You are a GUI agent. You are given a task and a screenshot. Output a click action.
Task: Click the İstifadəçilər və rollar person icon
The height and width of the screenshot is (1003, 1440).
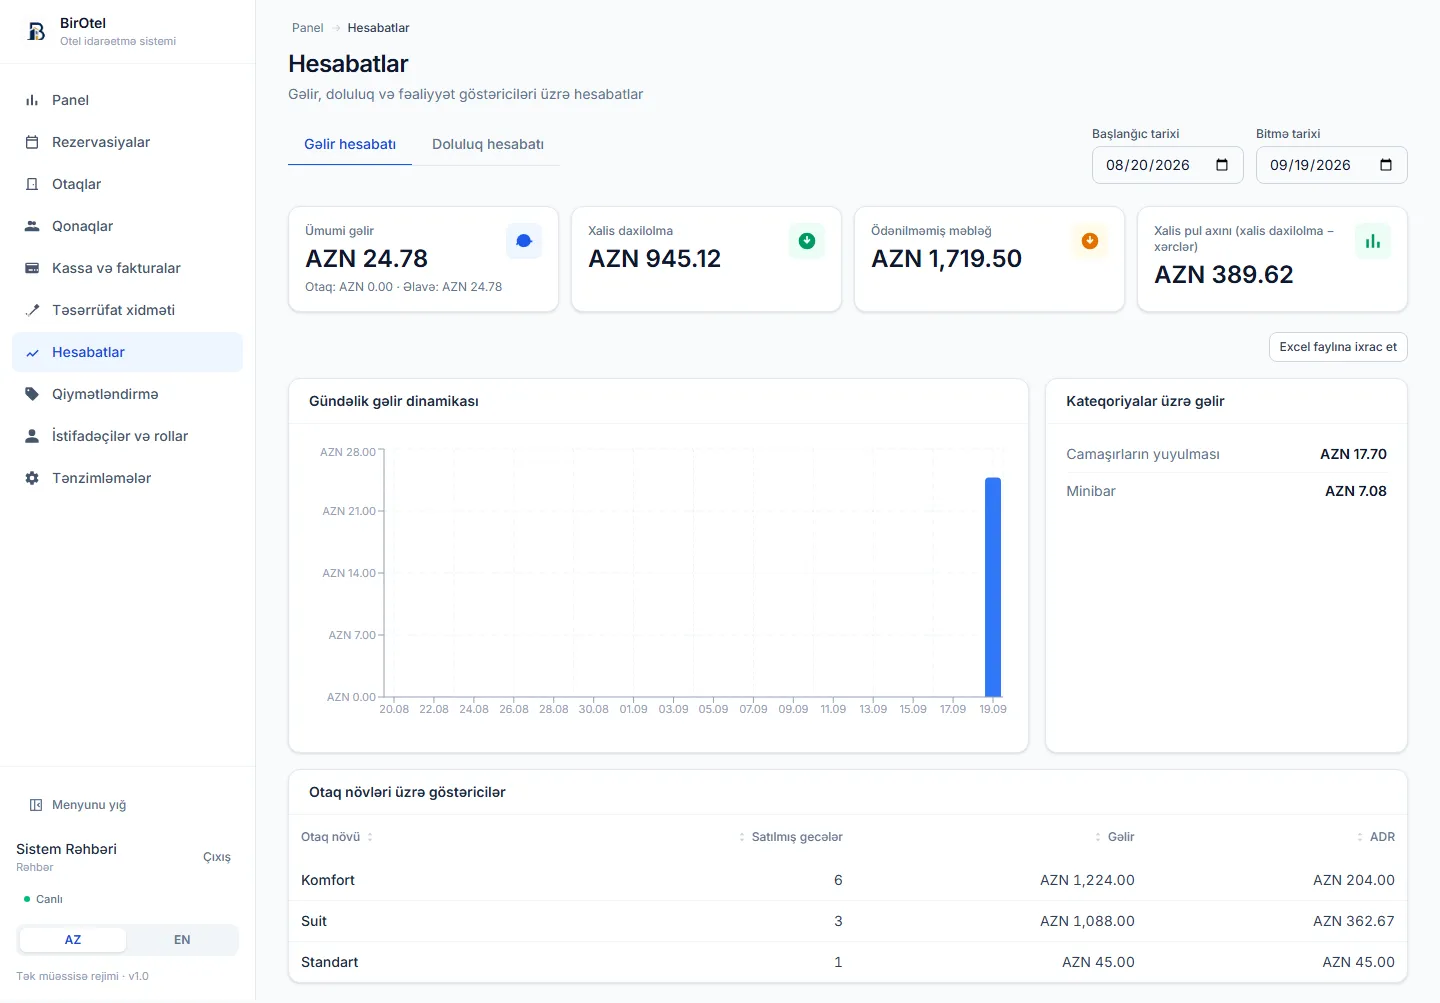(32, 436)
